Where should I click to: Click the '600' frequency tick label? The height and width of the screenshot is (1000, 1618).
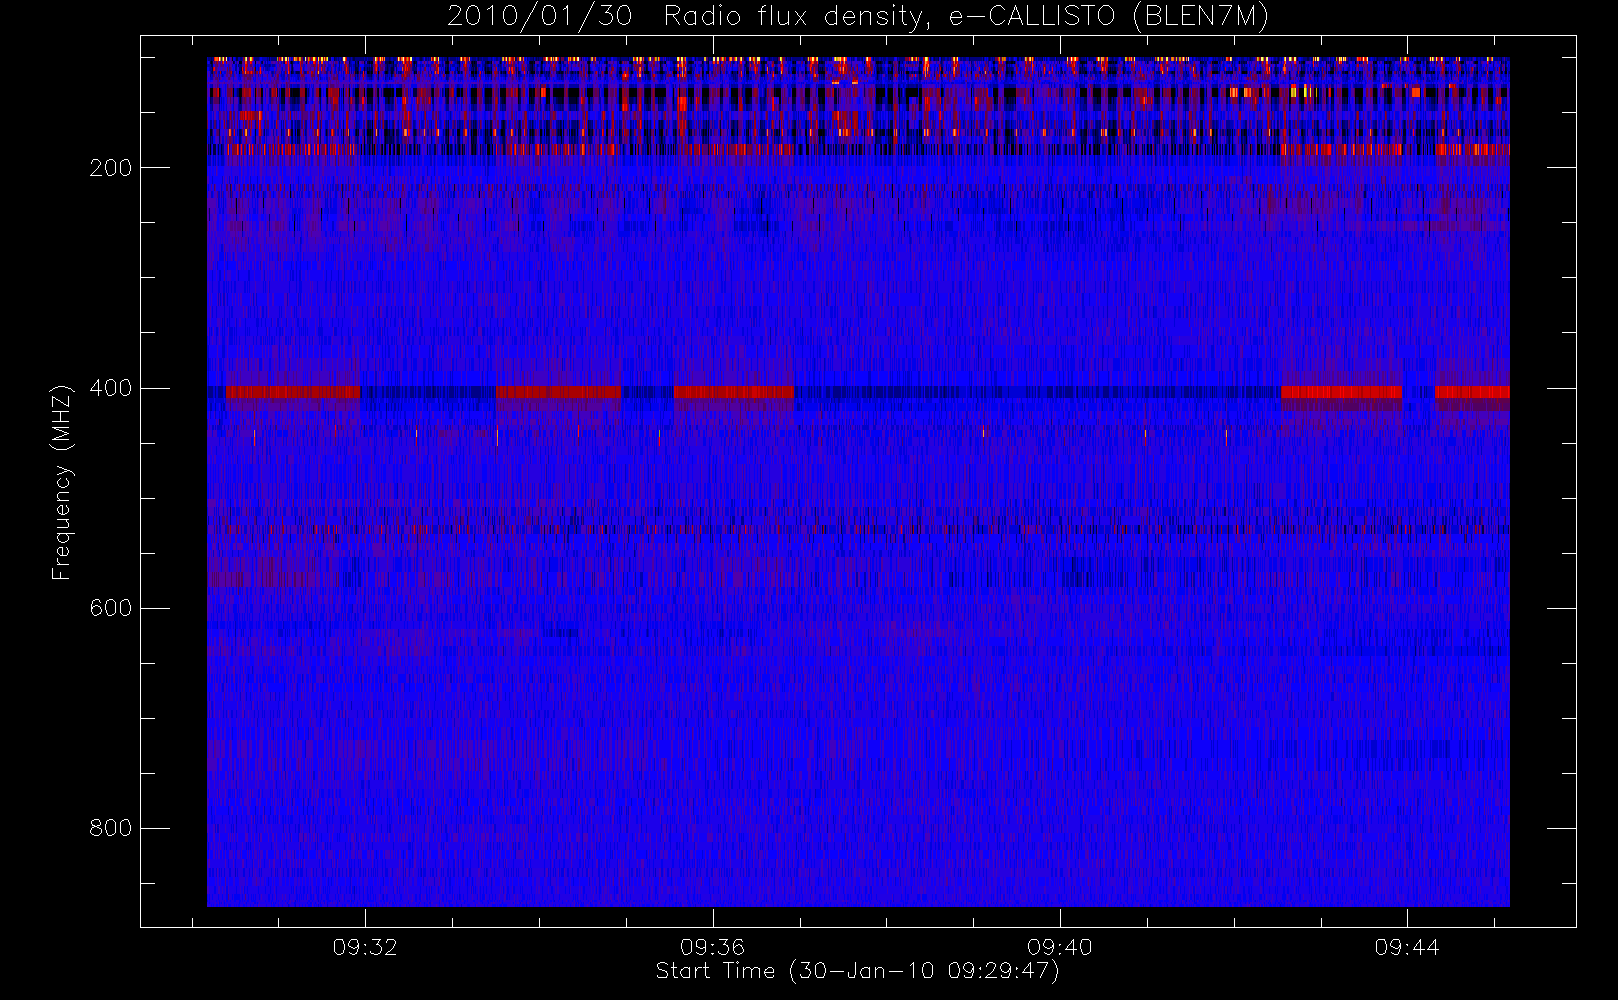[111, 608]
